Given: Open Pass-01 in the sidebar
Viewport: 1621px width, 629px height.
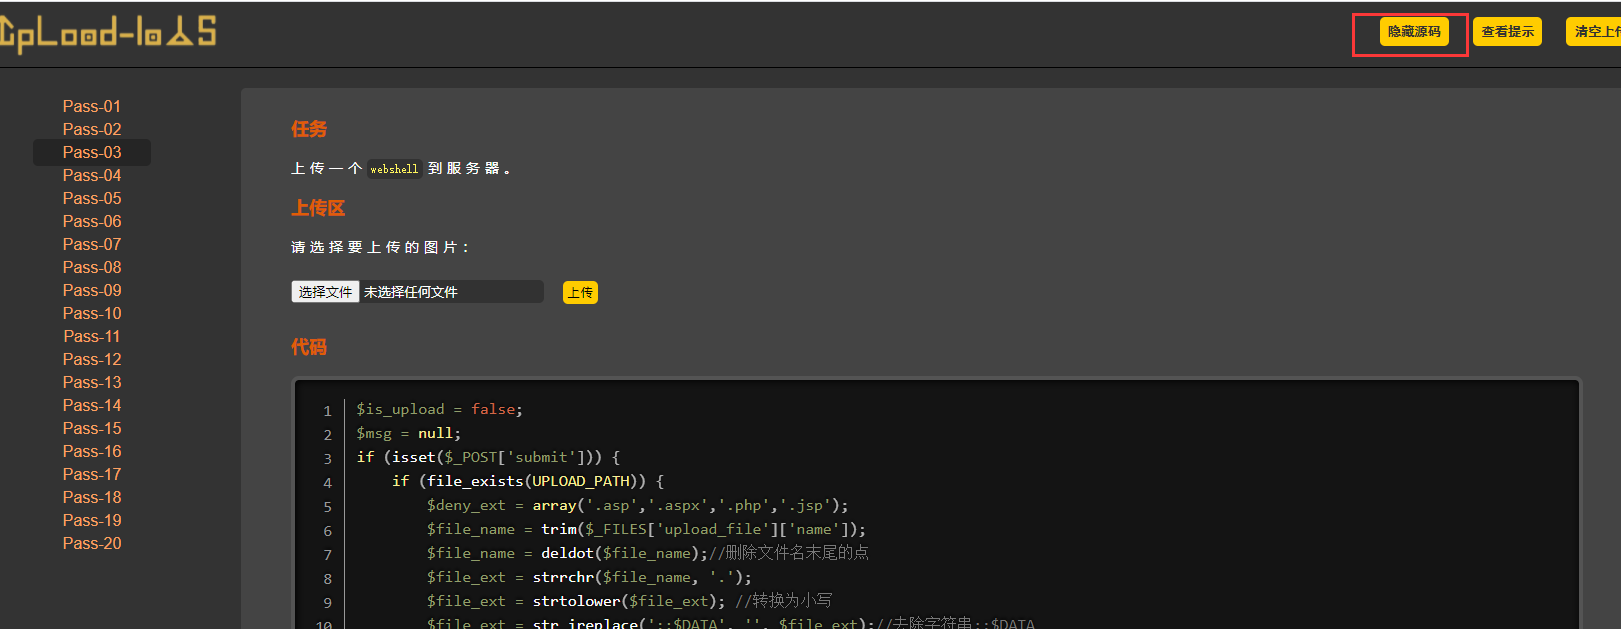Looking at the screenshot, I should pos(92,106).
